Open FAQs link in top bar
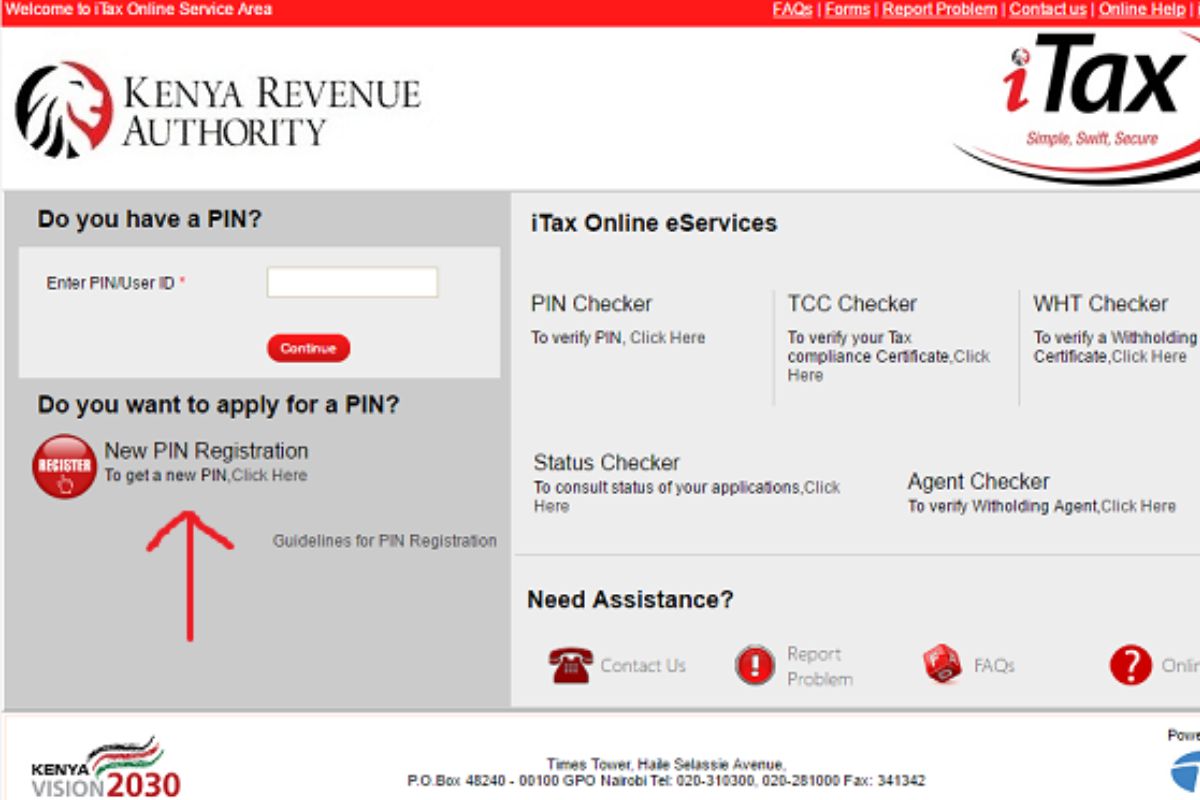The width and height of the screenshot is (1200, 800). click(792, 9)
